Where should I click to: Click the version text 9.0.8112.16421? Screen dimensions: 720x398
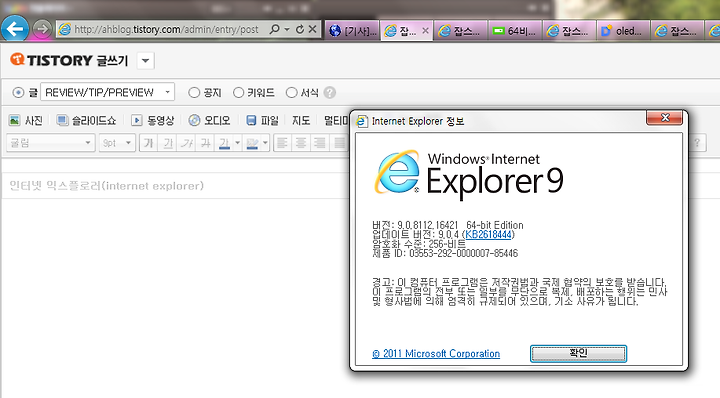[x=428, y=225]
